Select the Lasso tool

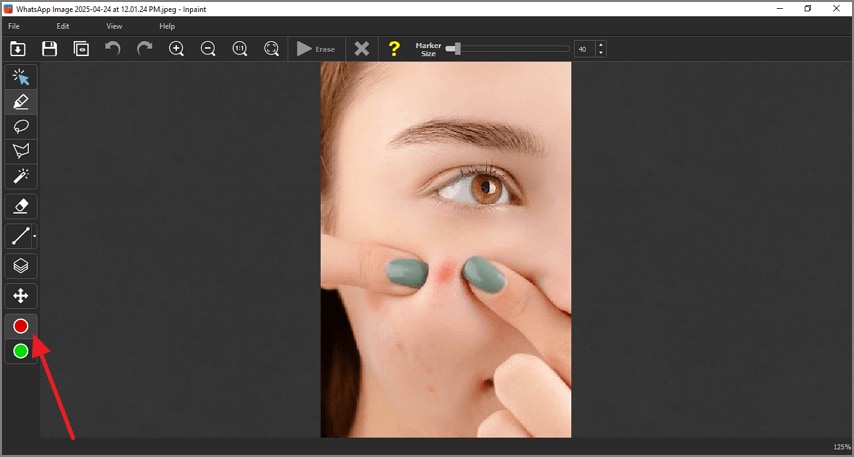click(x=21, y=126)
